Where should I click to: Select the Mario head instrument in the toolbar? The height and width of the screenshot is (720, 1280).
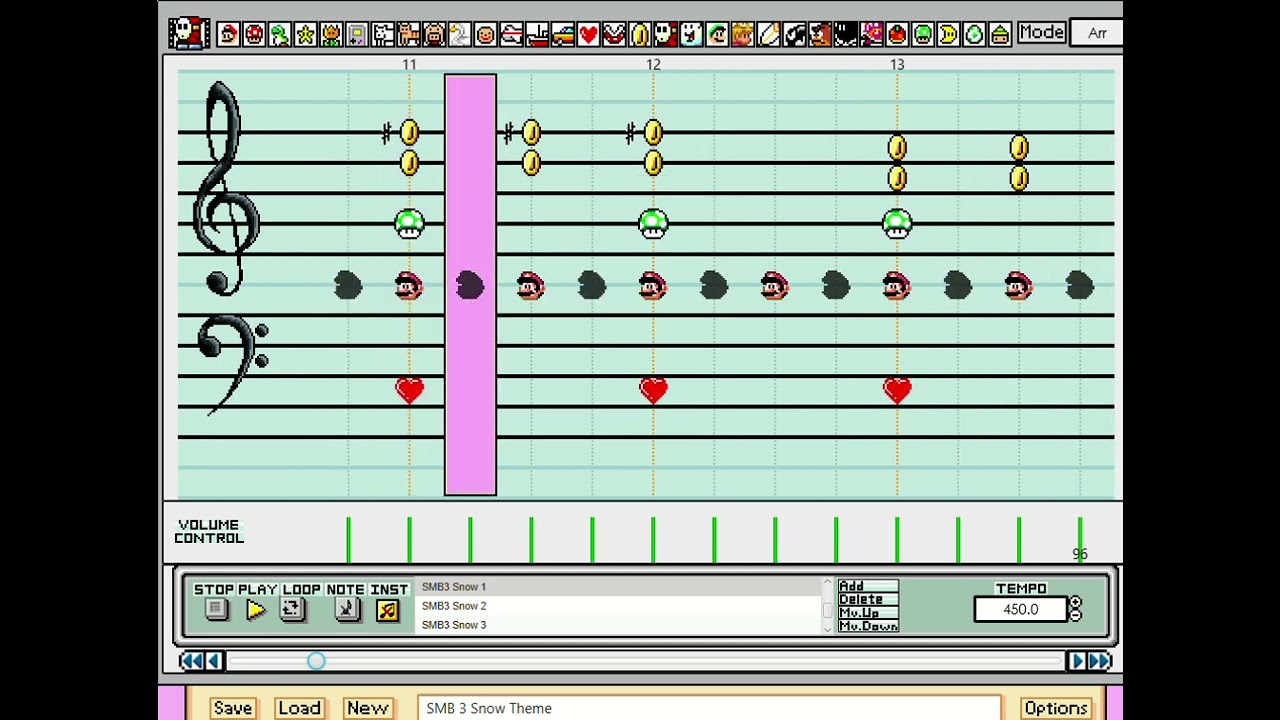coord(229,35)
